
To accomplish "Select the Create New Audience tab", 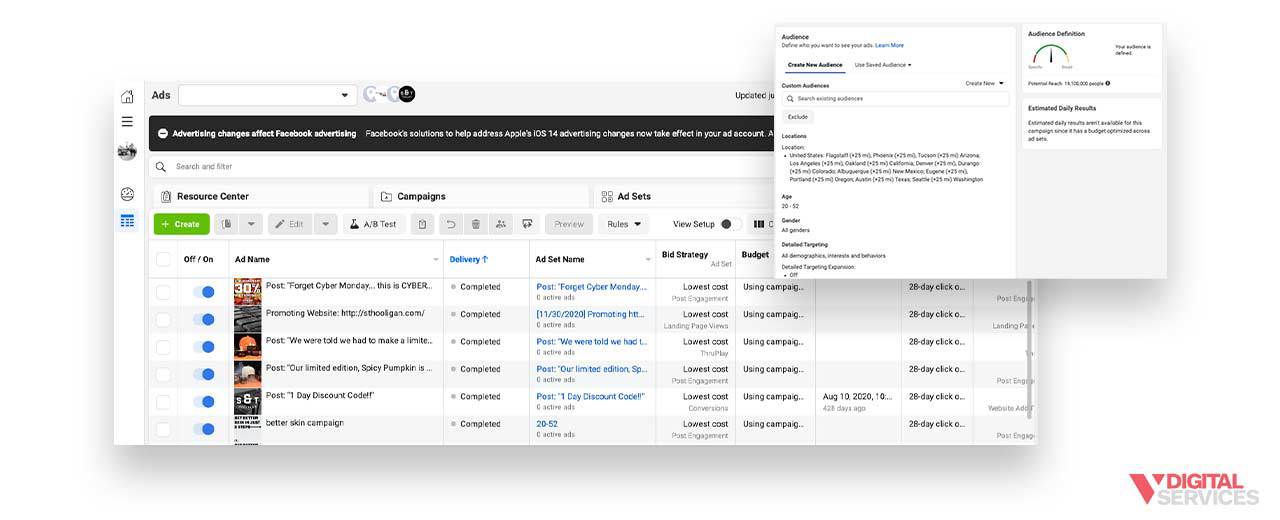I will 814,65.
